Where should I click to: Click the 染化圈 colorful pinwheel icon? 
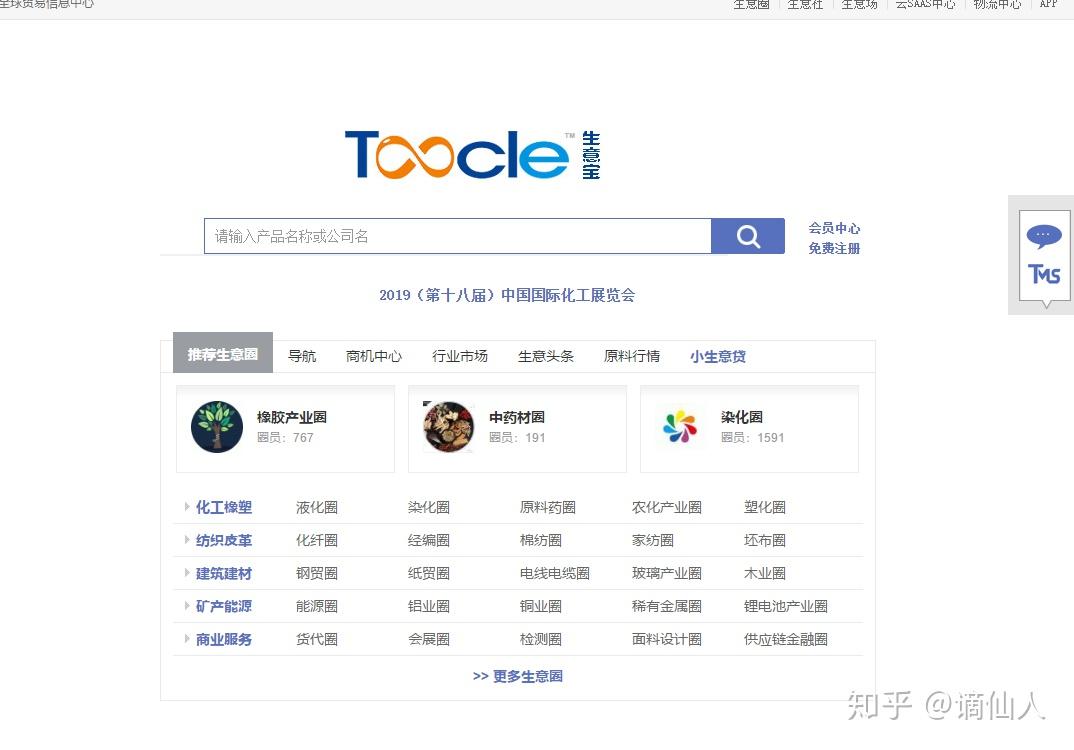pyautogui.click(x=679, y=427)
